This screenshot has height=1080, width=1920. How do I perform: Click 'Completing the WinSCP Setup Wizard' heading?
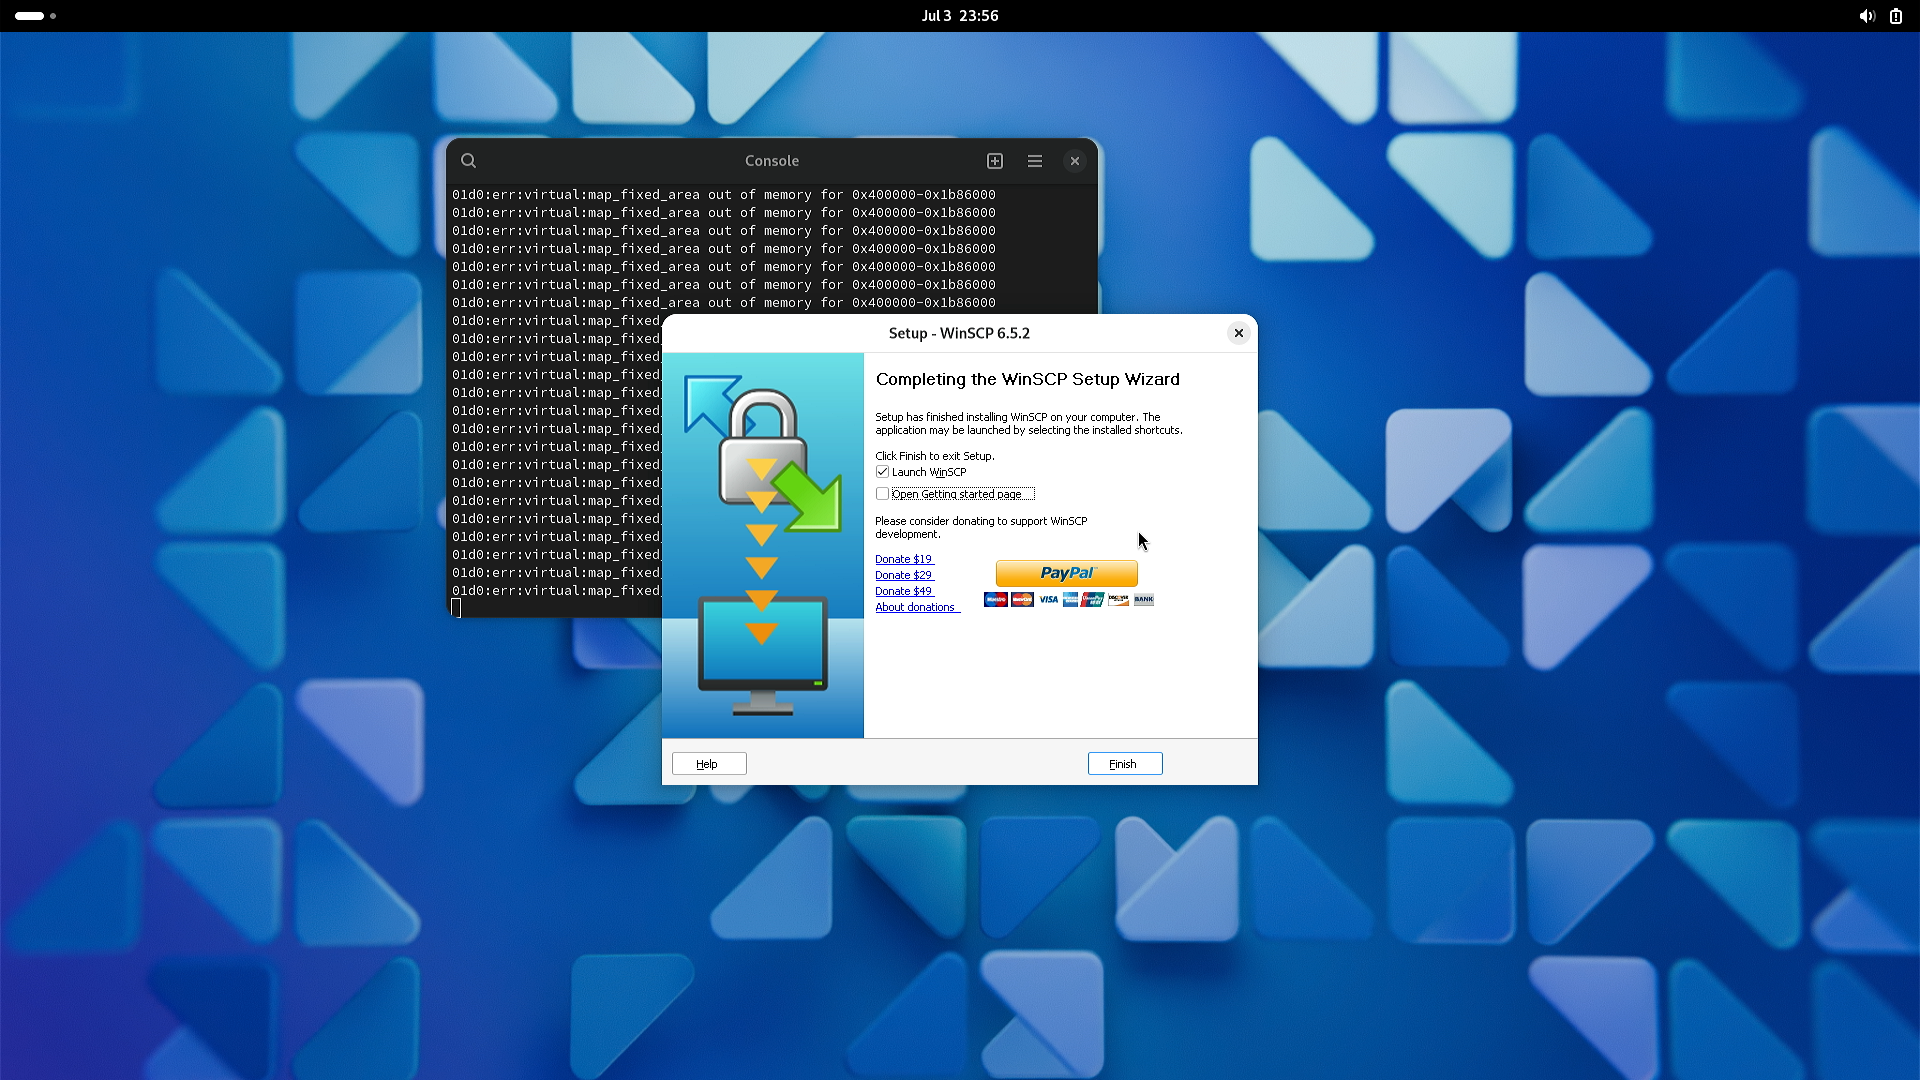tap(1028, 379)
